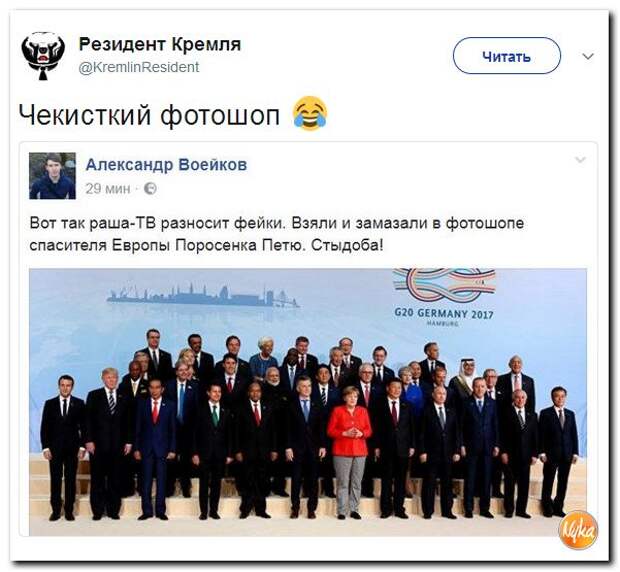Click the post text about раша-ТВ
620x572 pixels.
point(277,234)
